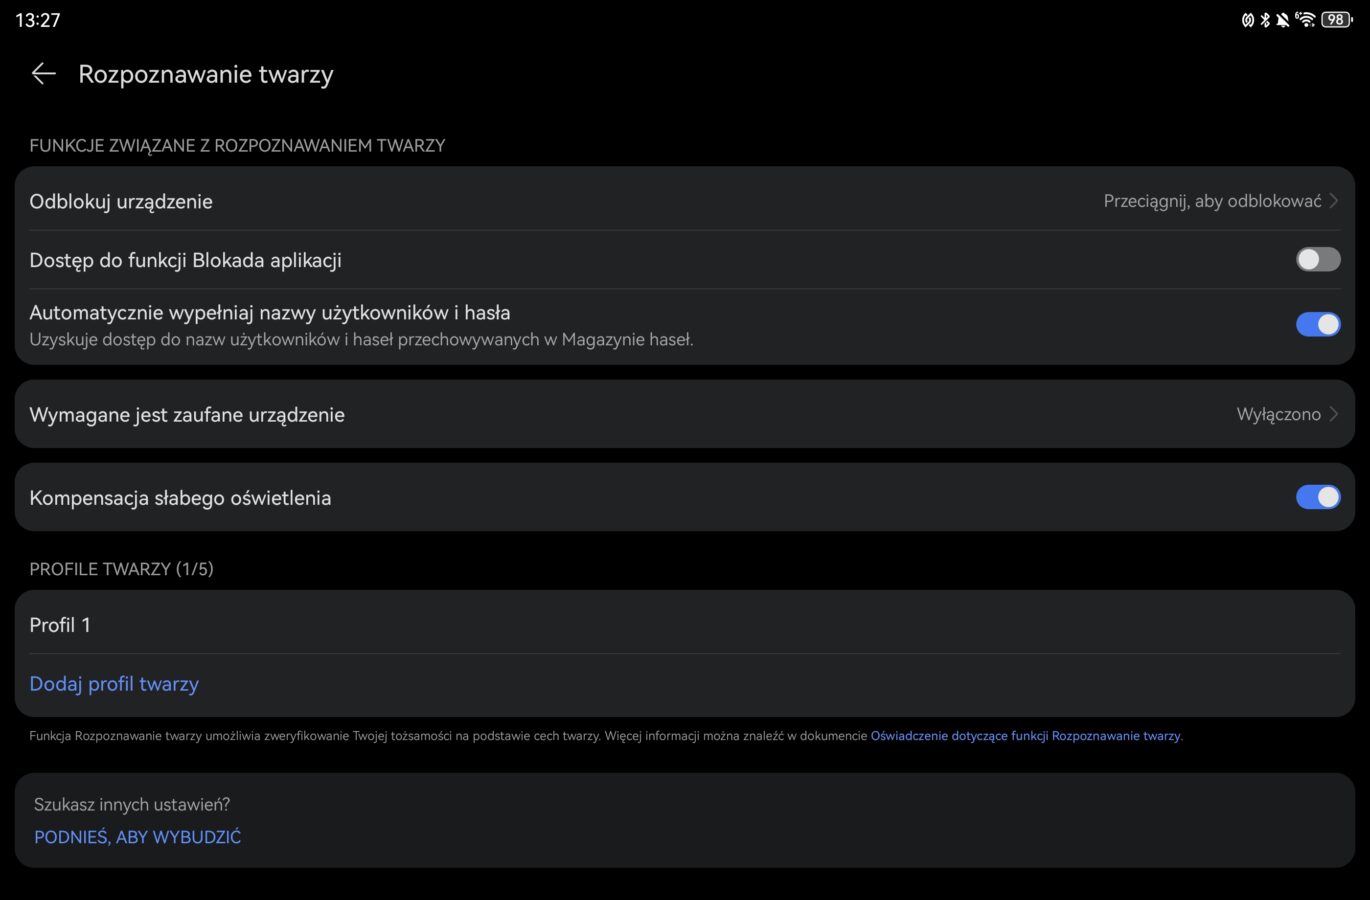Open the chevron beside Przeciągnij, aby odblokować
The width and height of the screenshot is (1370, 900).
(x=1334, y=201)
